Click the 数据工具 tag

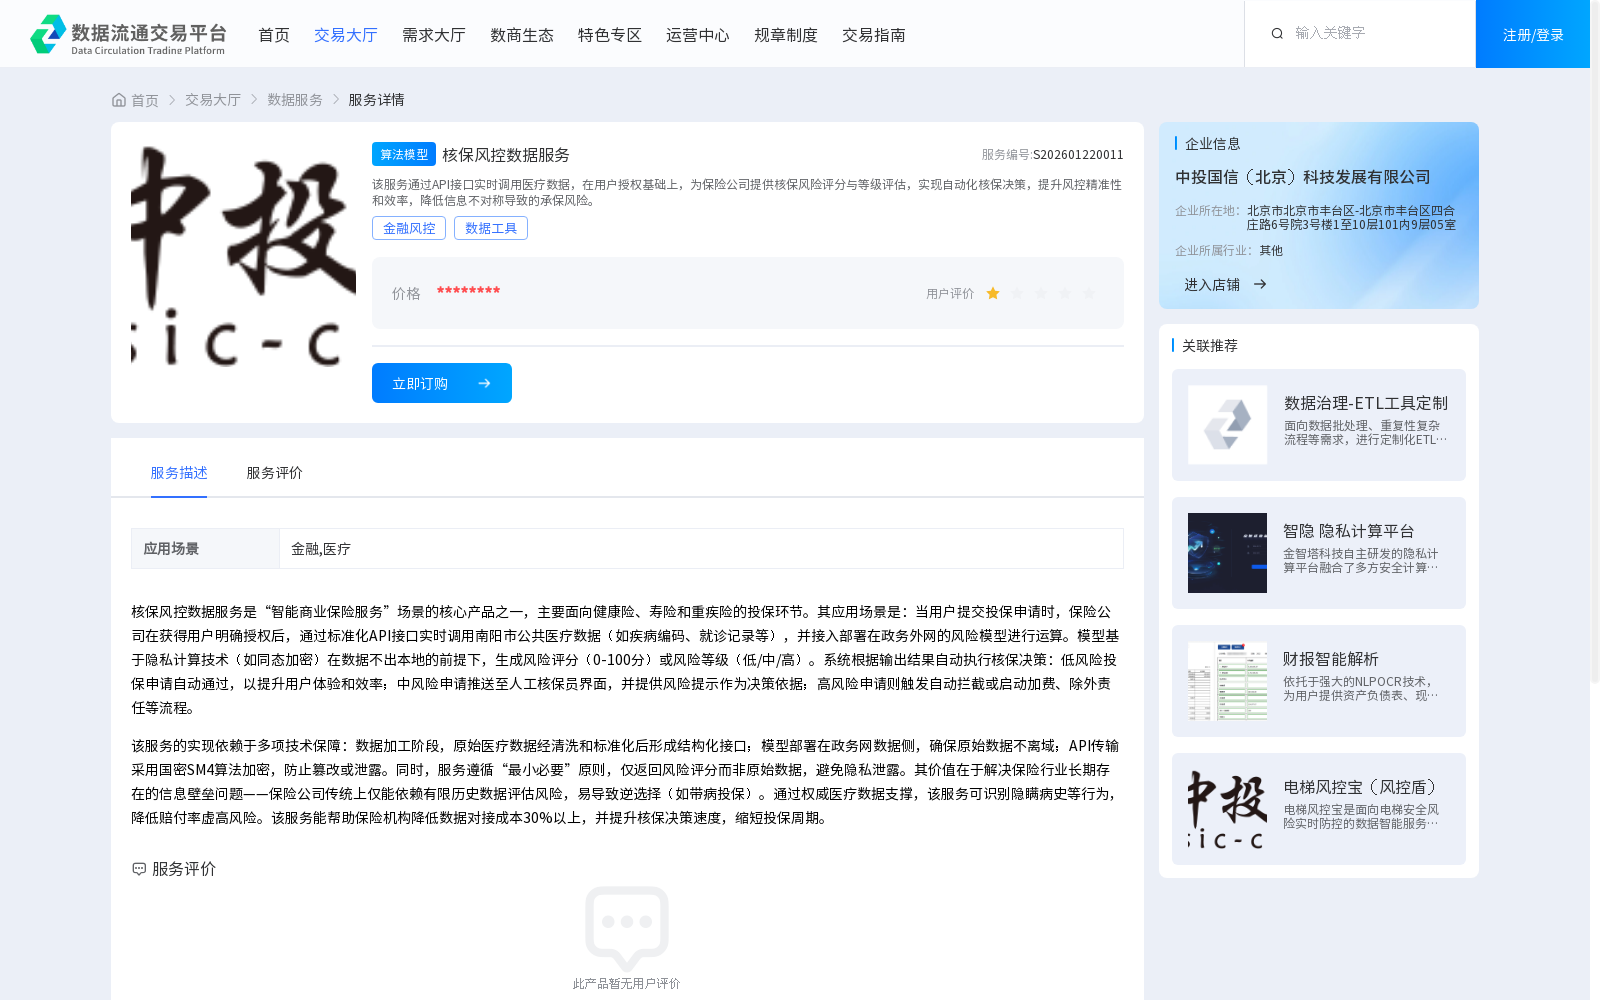[491, 228]
